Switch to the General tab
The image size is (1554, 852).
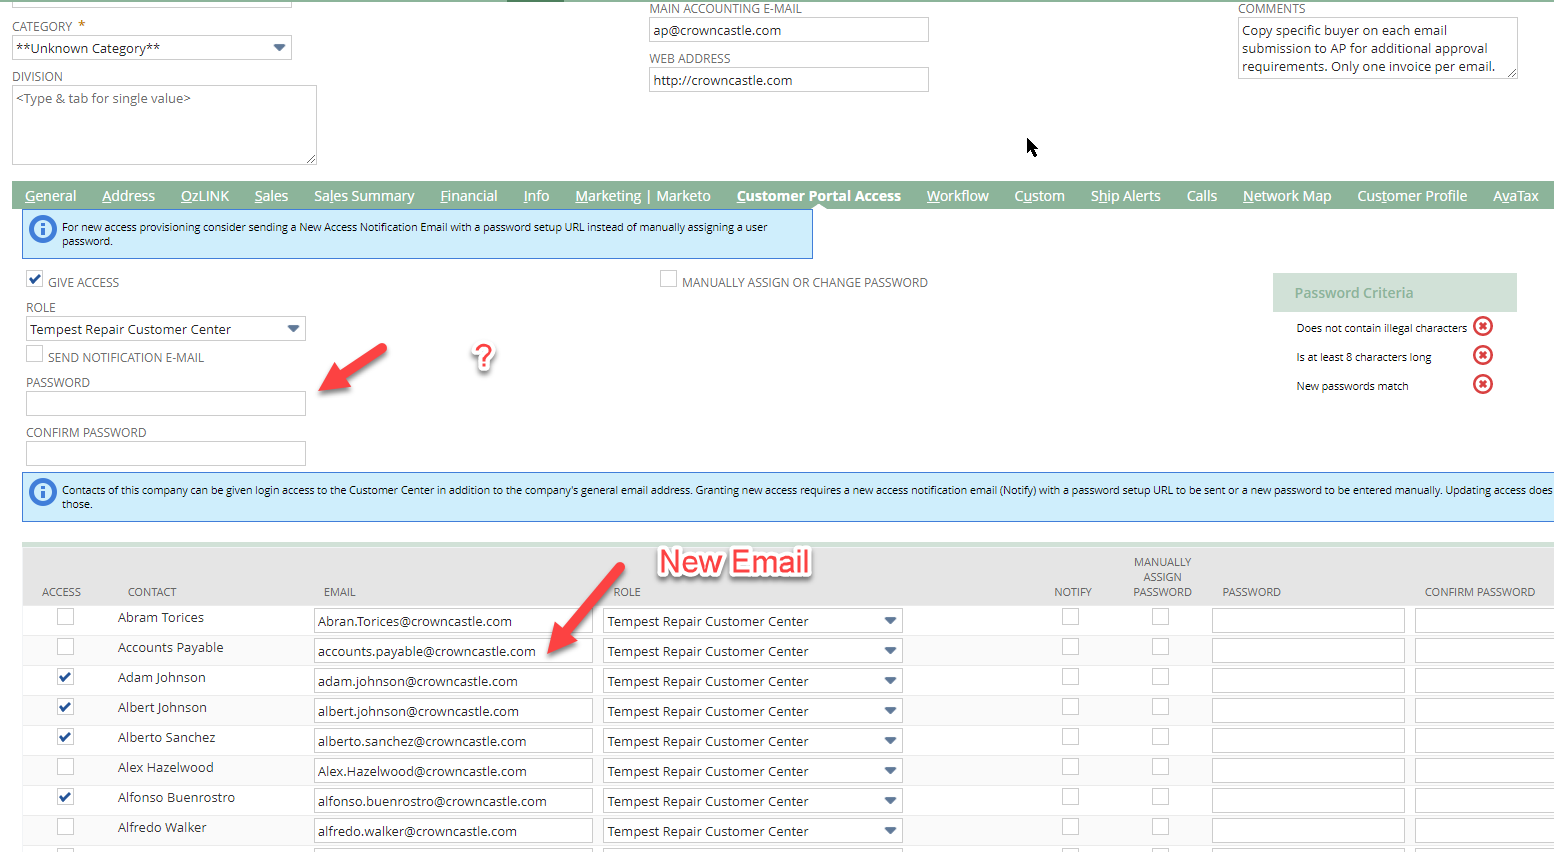[51, 196]
